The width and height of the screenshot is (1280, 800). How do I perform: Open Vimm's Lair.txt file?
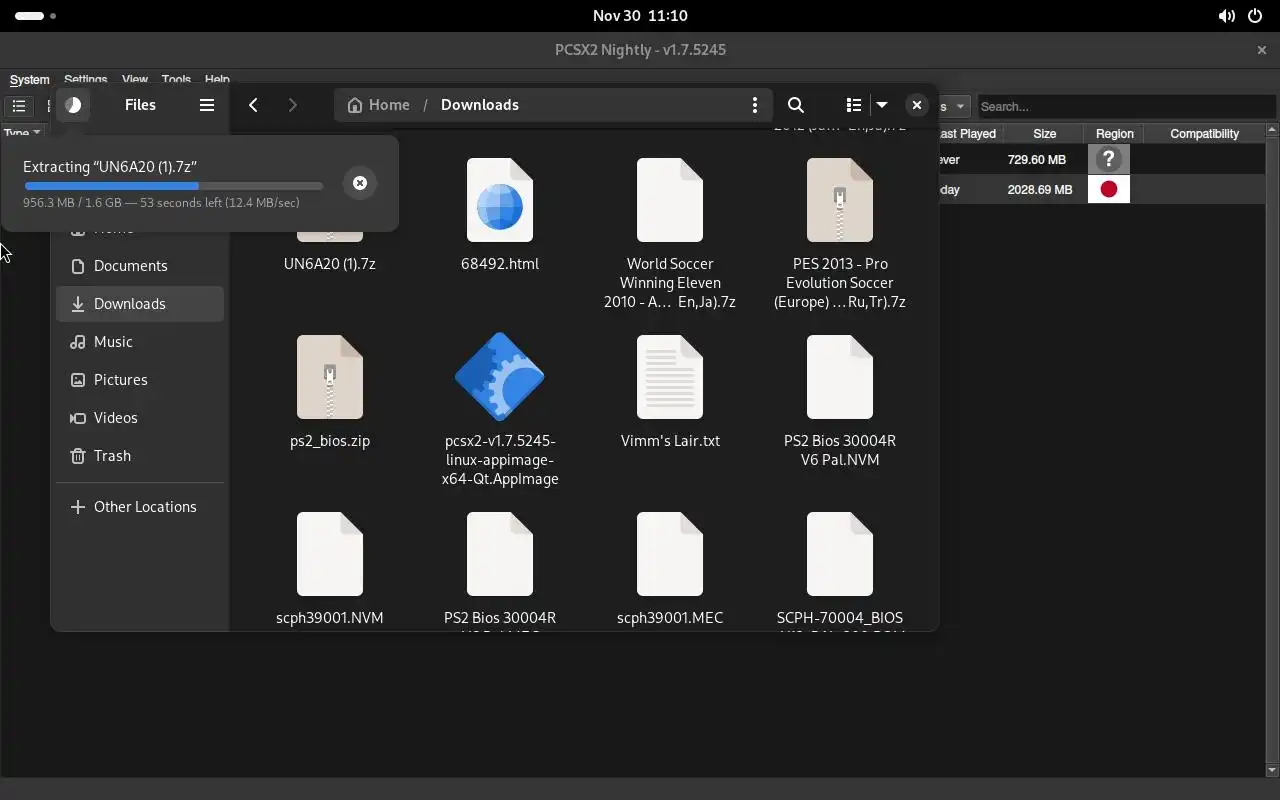tap(670, 392)
